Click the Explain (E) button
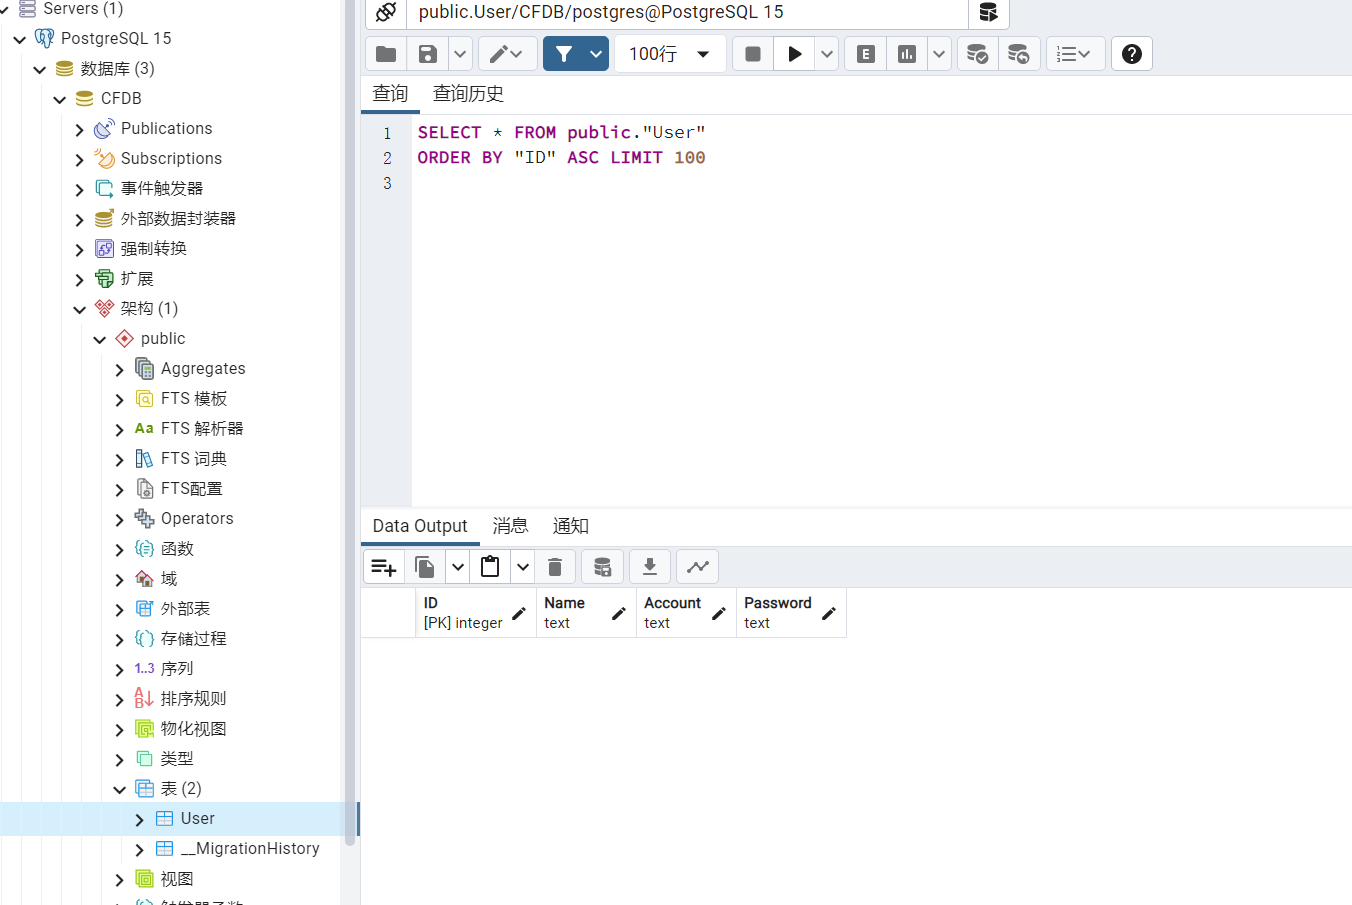The height and width of the screenshot is (905, 1352). [x=866, y=54]
